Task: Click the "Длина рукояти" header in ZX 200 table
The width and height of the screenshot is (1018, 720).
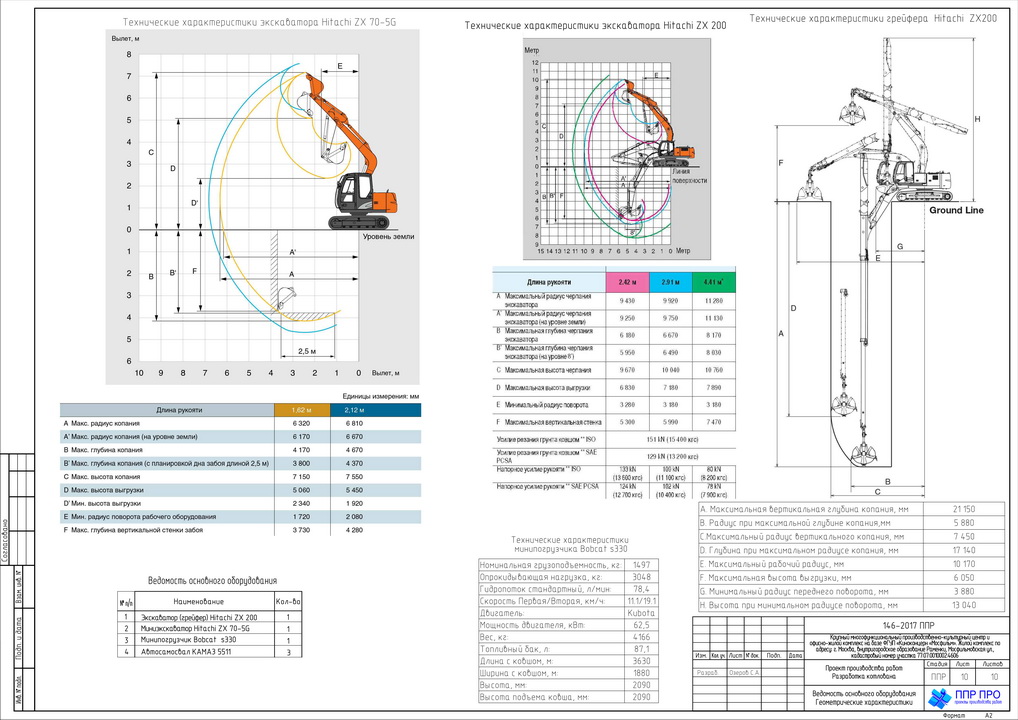Action: (549, 282)
